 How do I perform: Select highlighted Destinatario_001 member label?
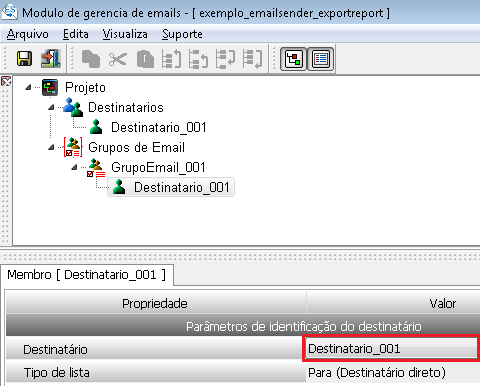tap(182, 187)
